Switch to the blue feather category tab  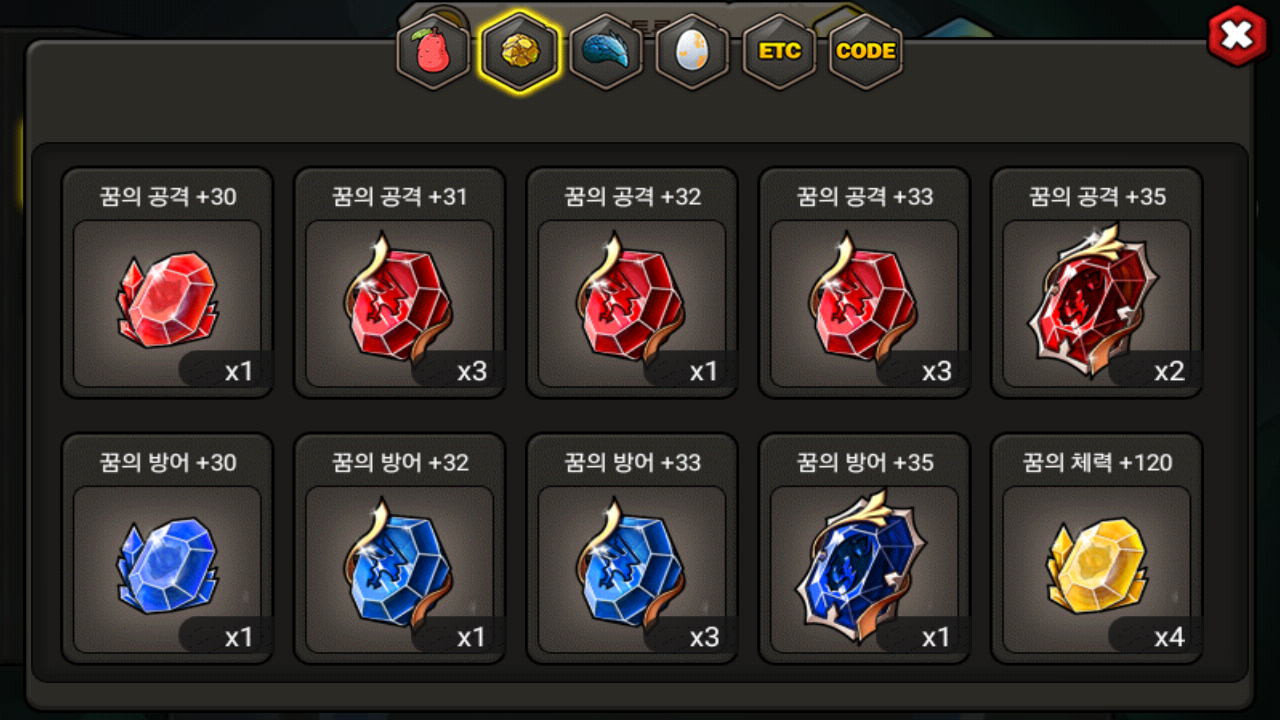tap(606, 52)
